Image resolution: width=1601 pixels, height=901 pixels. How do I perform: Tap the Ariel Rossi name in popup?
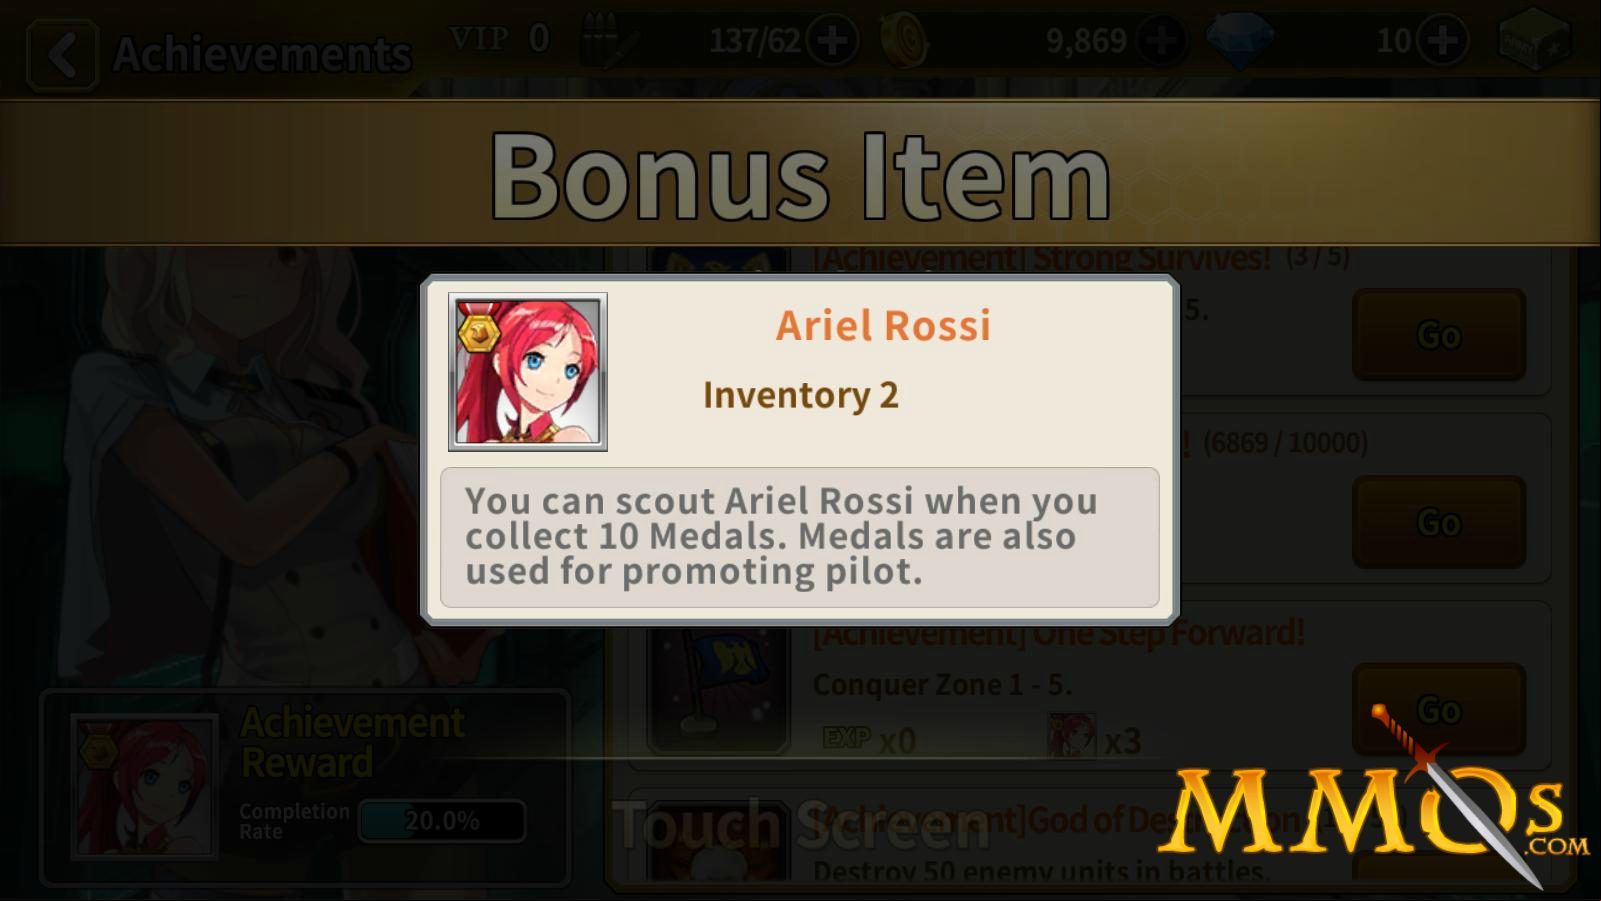(883, 325)
